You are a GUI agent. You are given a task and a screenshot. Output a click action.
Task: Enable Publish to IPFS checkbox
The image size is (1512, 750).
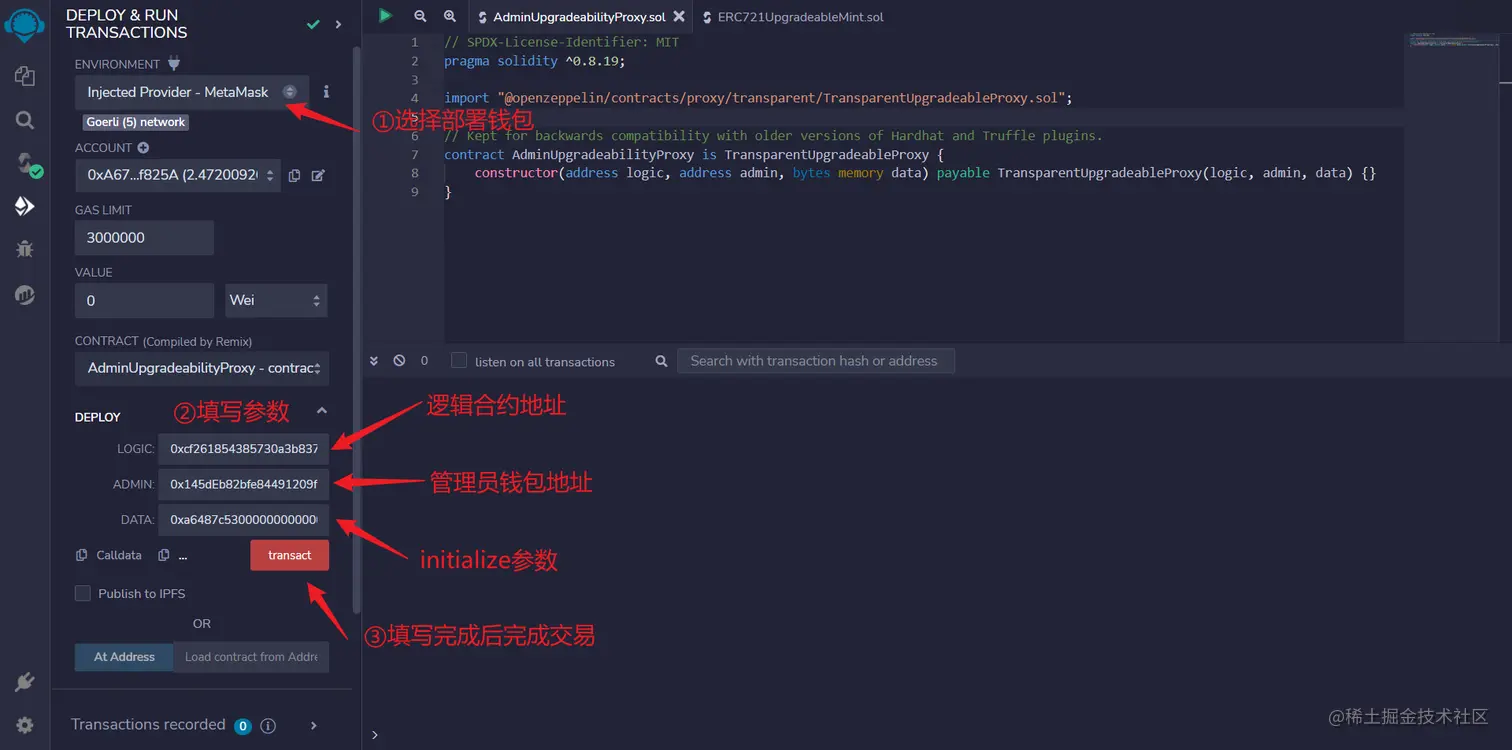click(83, 593)
